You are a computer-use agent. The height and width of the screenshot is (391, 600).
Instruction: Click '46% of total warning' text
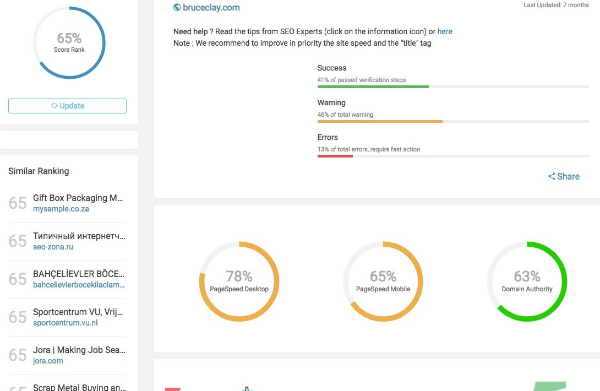[x=345, y=114]
